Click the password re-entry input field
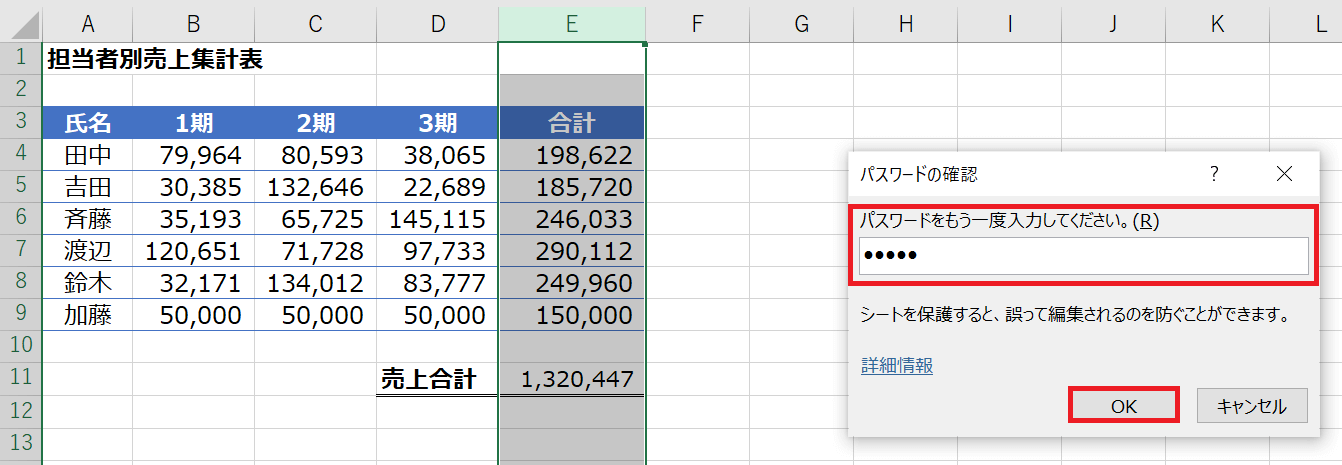The image size is (1342, 465). click(1083, 256)
